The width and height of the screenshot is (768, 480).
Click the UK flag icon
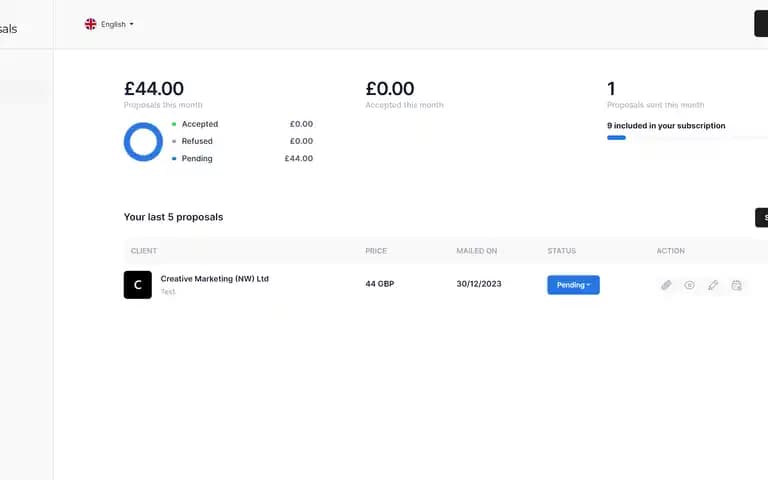pyautogui.click(x=91, y=24)
